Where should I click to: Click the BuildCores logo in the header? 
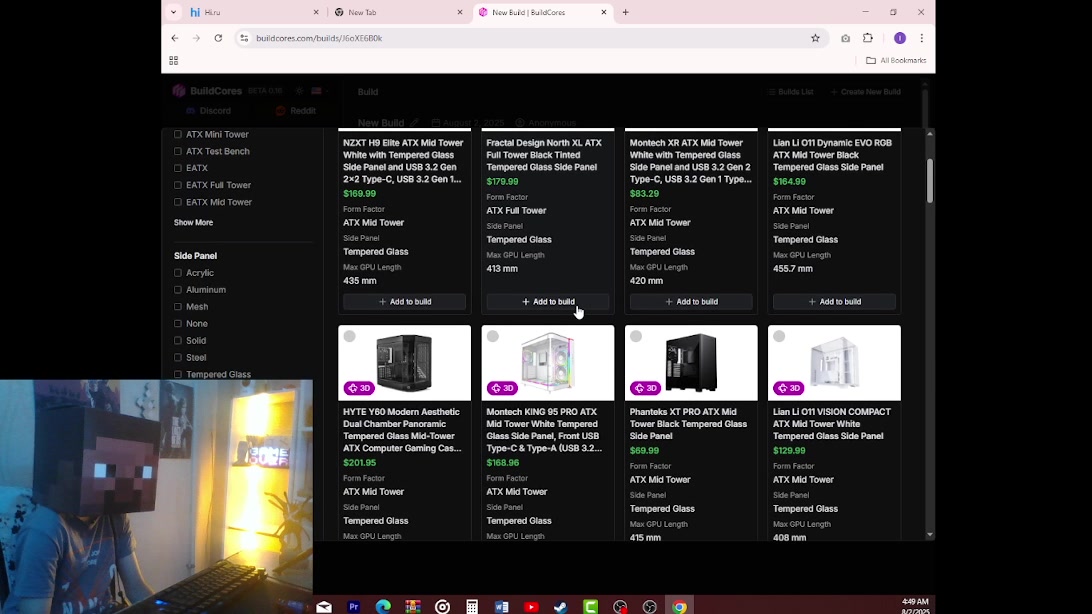[x=208, y=91]
